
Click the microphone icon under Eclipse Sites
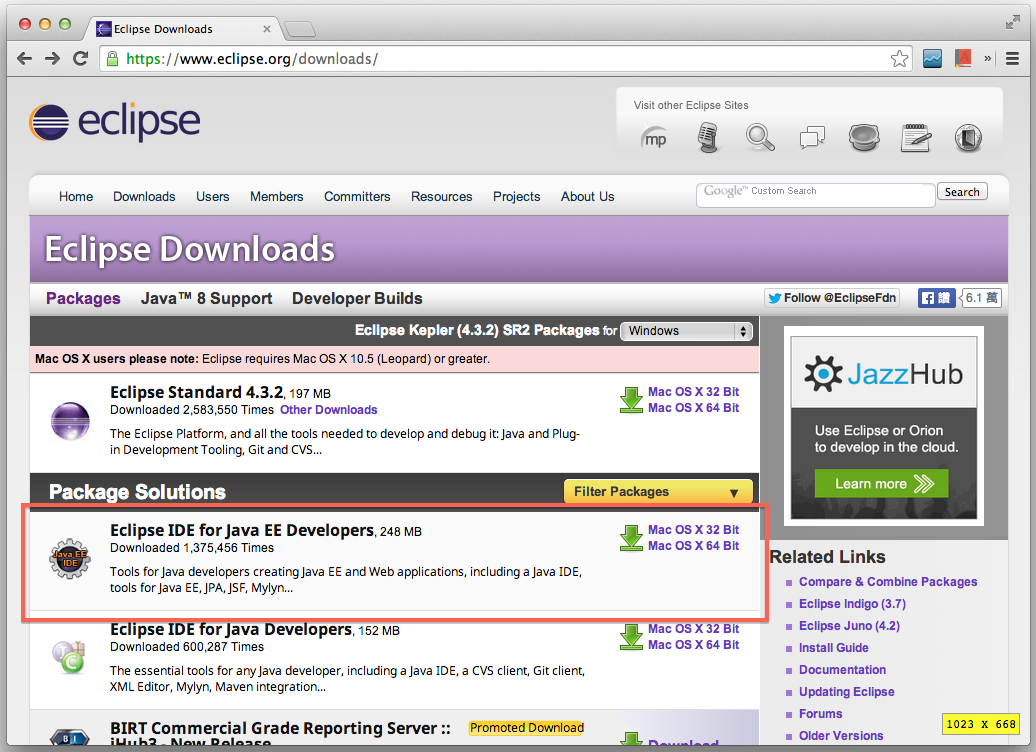[x=708, y=137]
